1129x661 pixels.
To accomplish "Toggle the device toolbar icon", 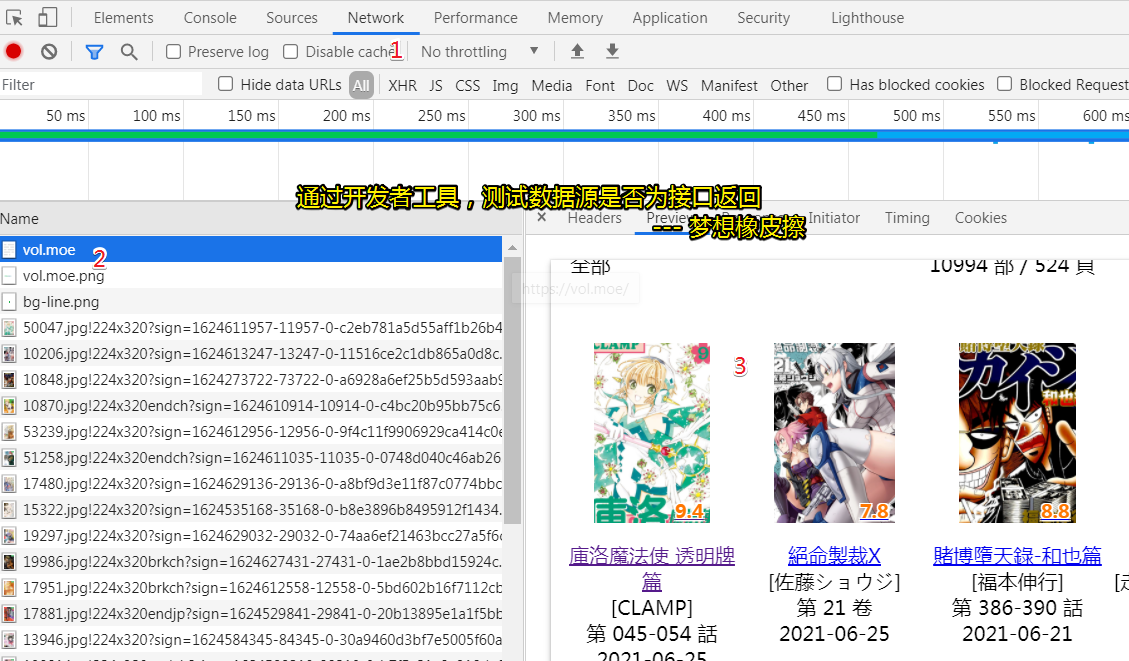I will click(48, 17).
